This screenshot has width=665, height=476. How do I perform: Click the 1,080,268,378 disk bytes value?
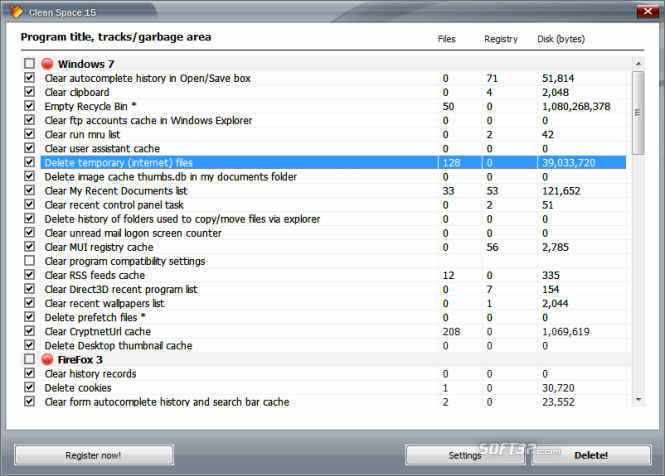(576, 106)
